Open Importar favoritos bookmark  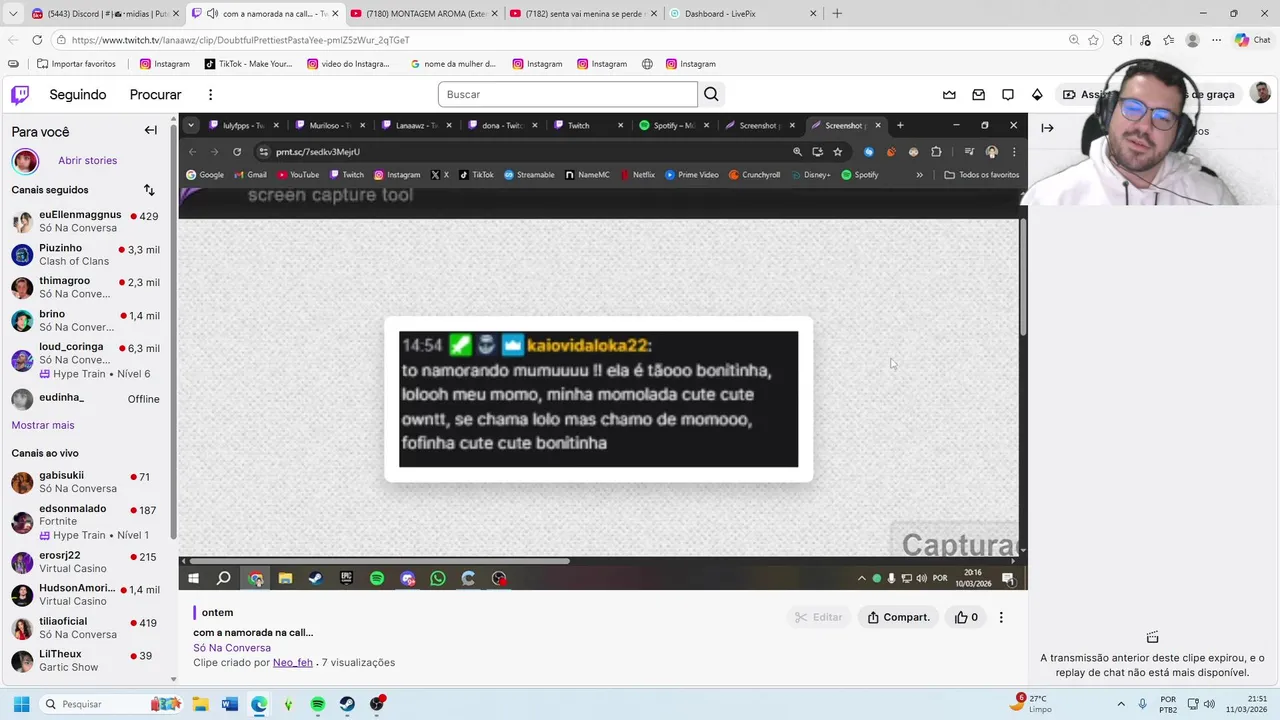[76, 64]
